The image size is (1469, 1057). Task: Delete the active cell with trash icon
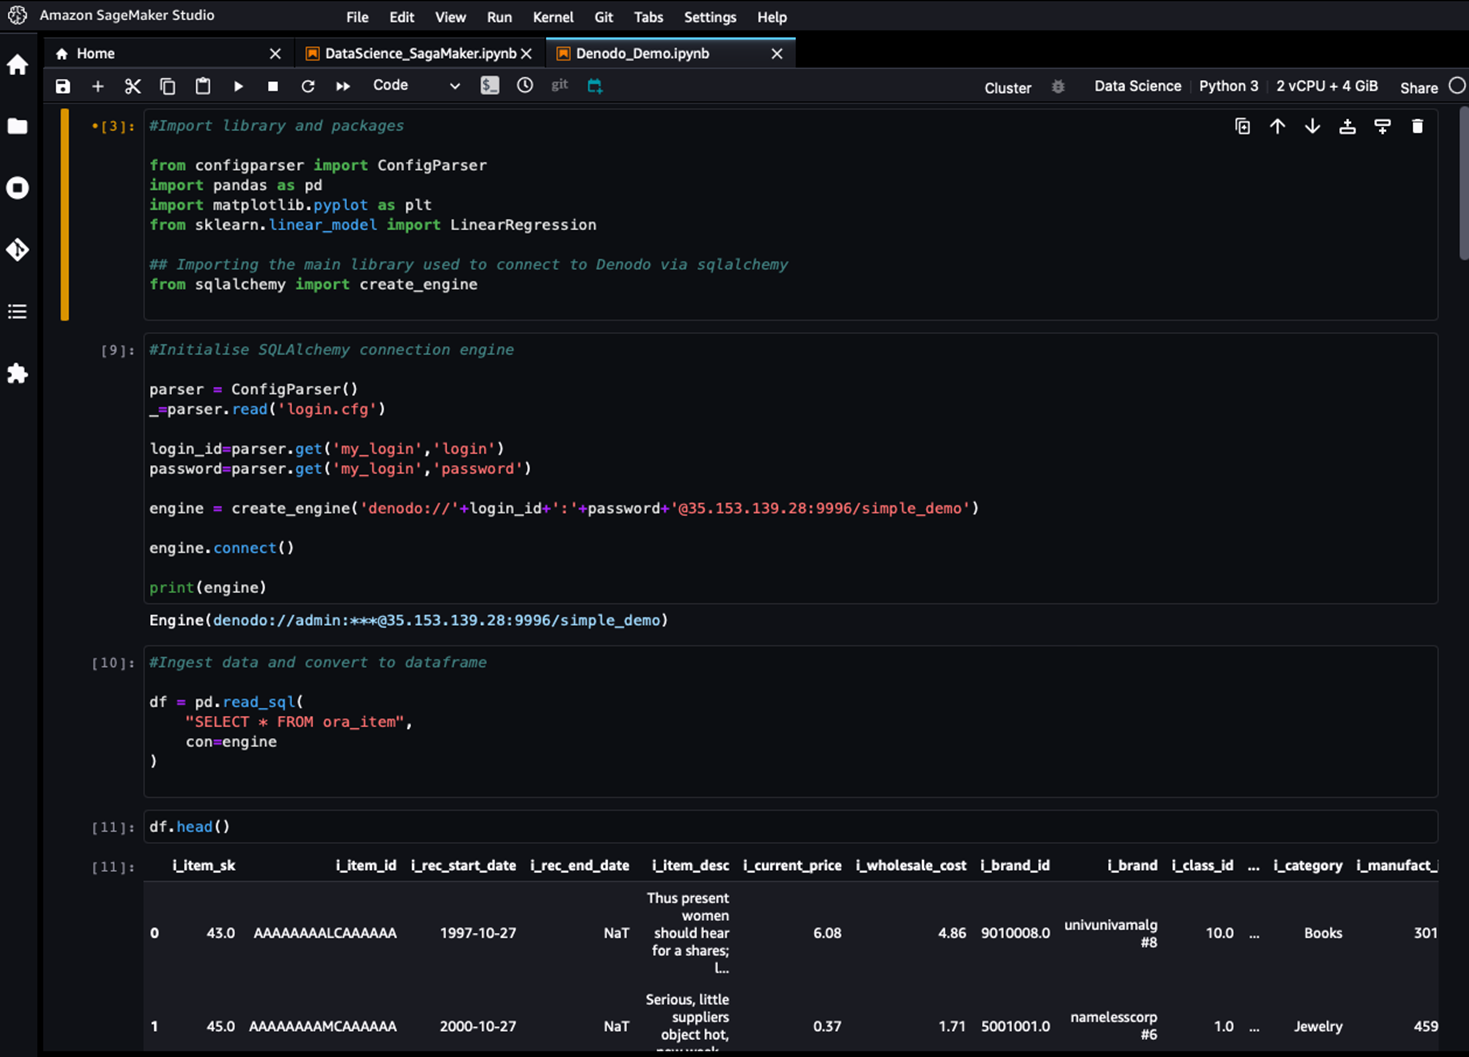1417,127
